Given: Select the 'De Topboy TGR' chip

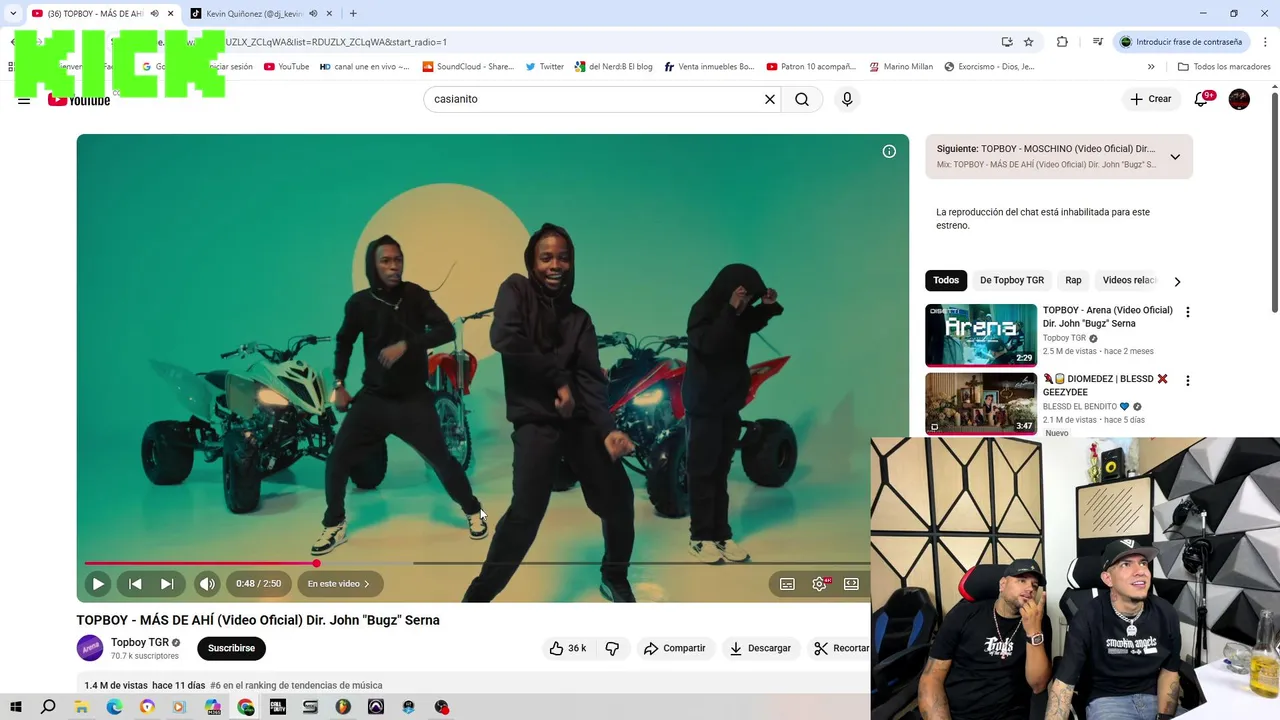Looking at the screenshot, I should pyautogui.click(x=1012, y=280).
